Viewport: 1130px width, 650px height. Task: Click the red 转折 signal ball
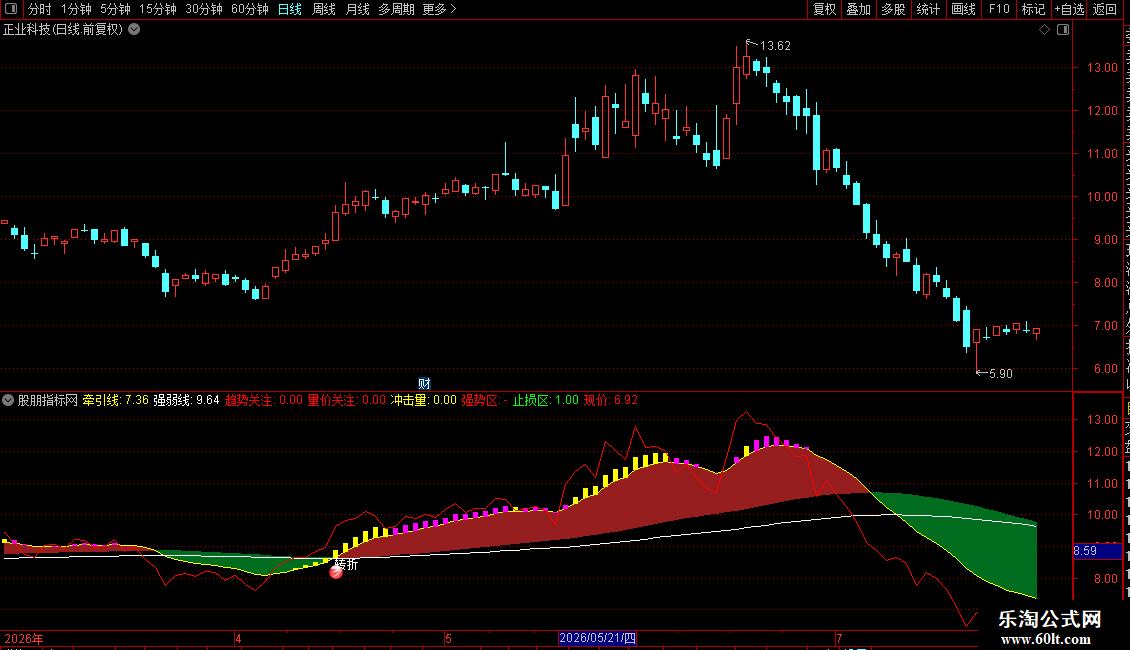coord(336,572)
